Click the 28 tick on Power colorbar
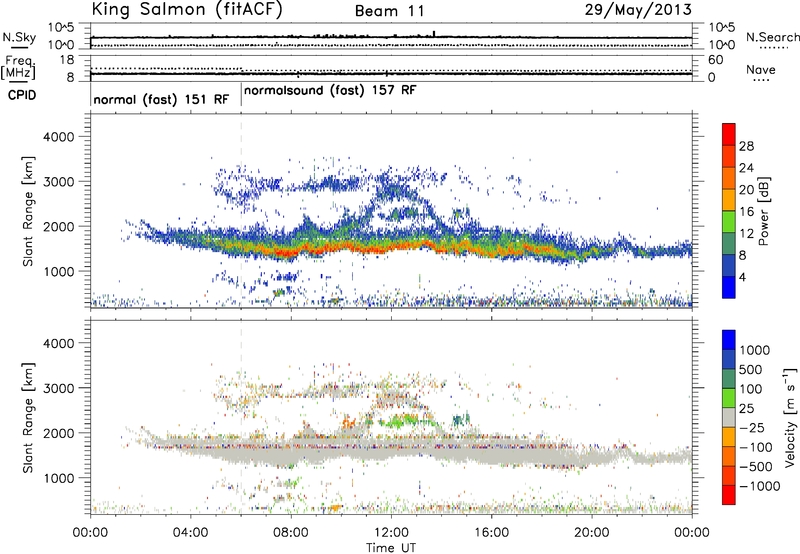This screenshot has width=800, height=554. tap(746, 146)
